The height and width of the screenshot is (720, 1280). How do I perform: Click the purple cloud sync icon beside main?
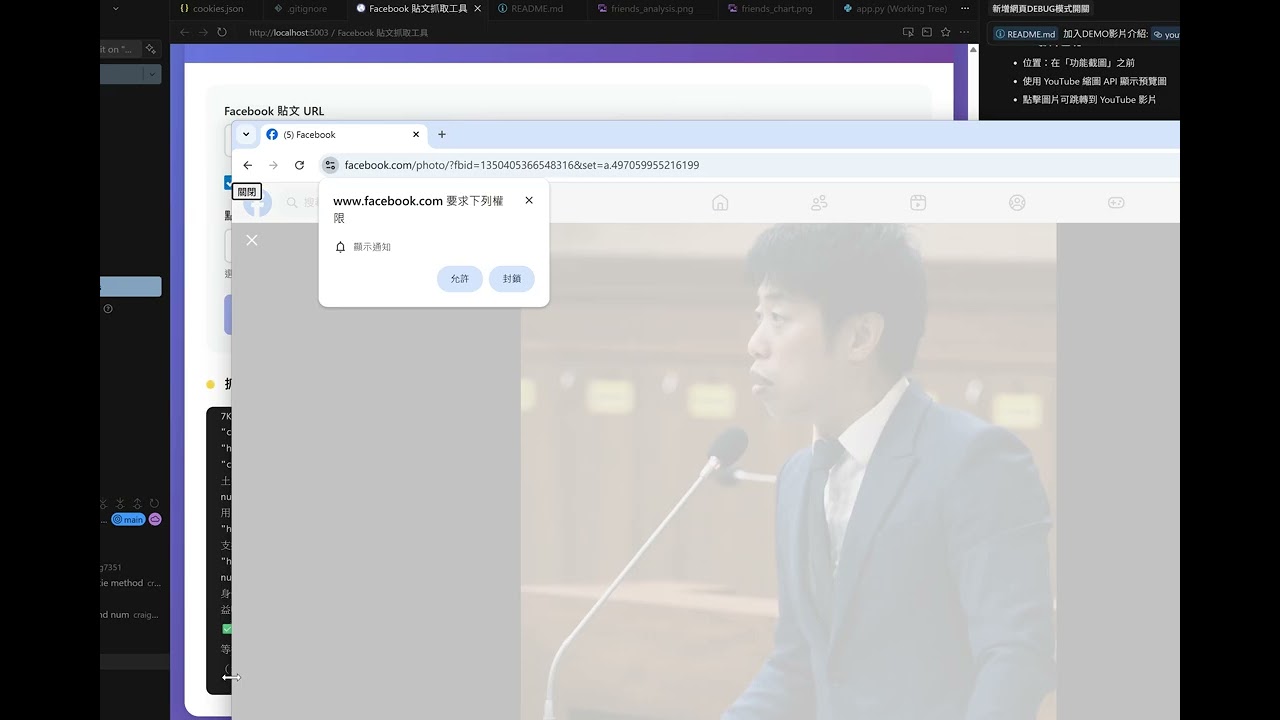point(155,519)
